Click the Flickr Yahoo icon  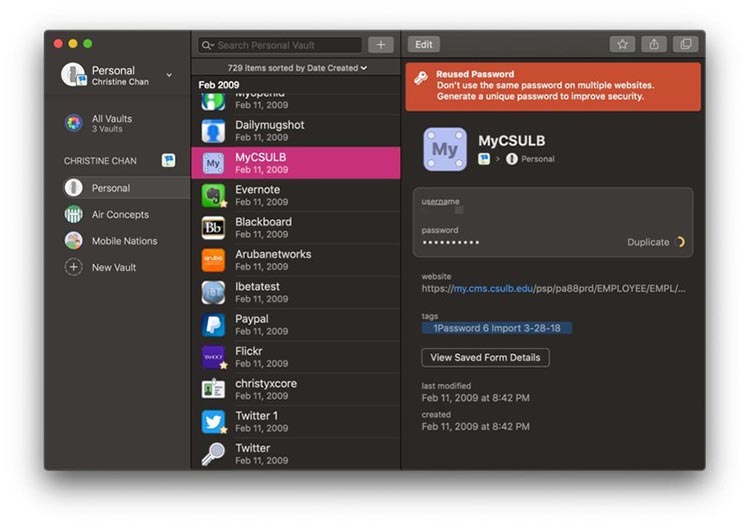tap(213, 357)
